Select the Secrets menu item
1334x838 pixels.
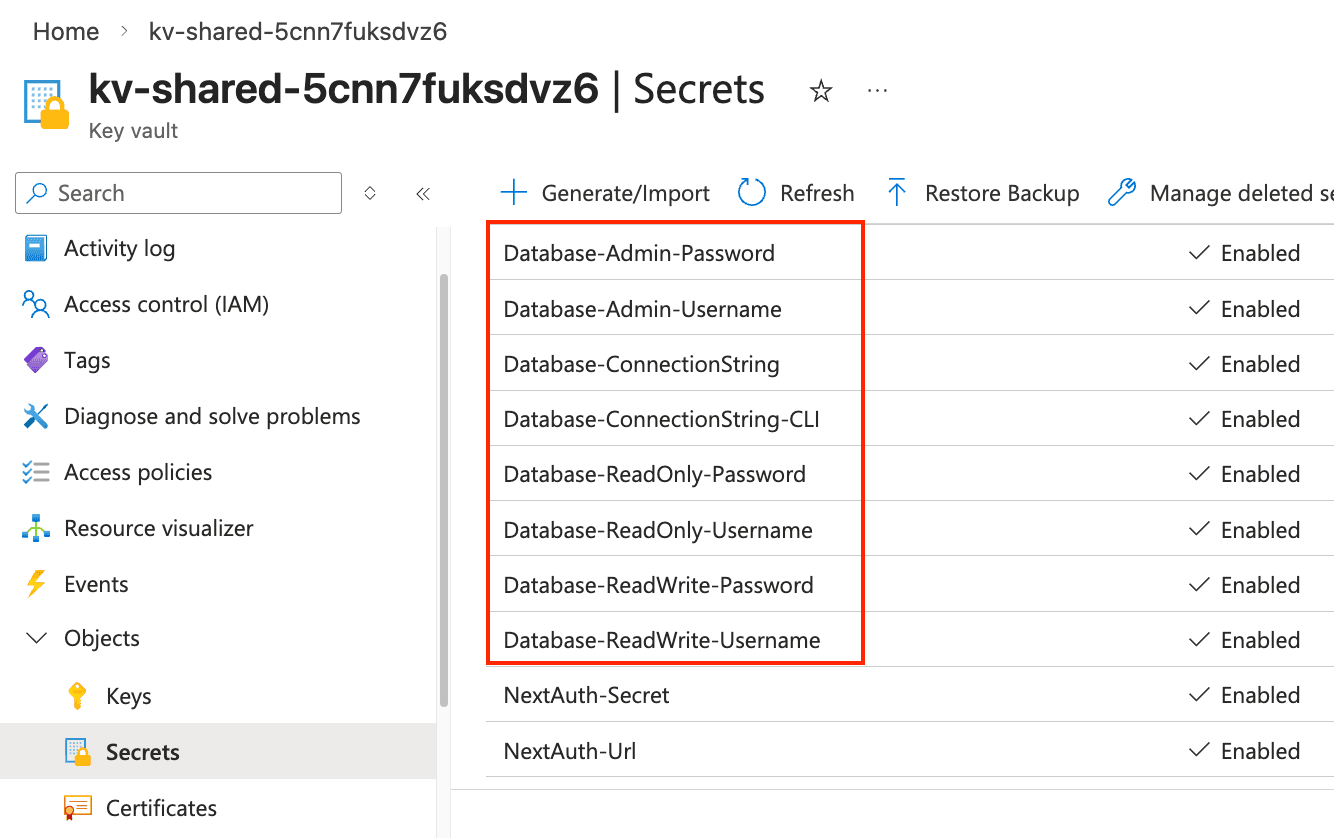142,753
